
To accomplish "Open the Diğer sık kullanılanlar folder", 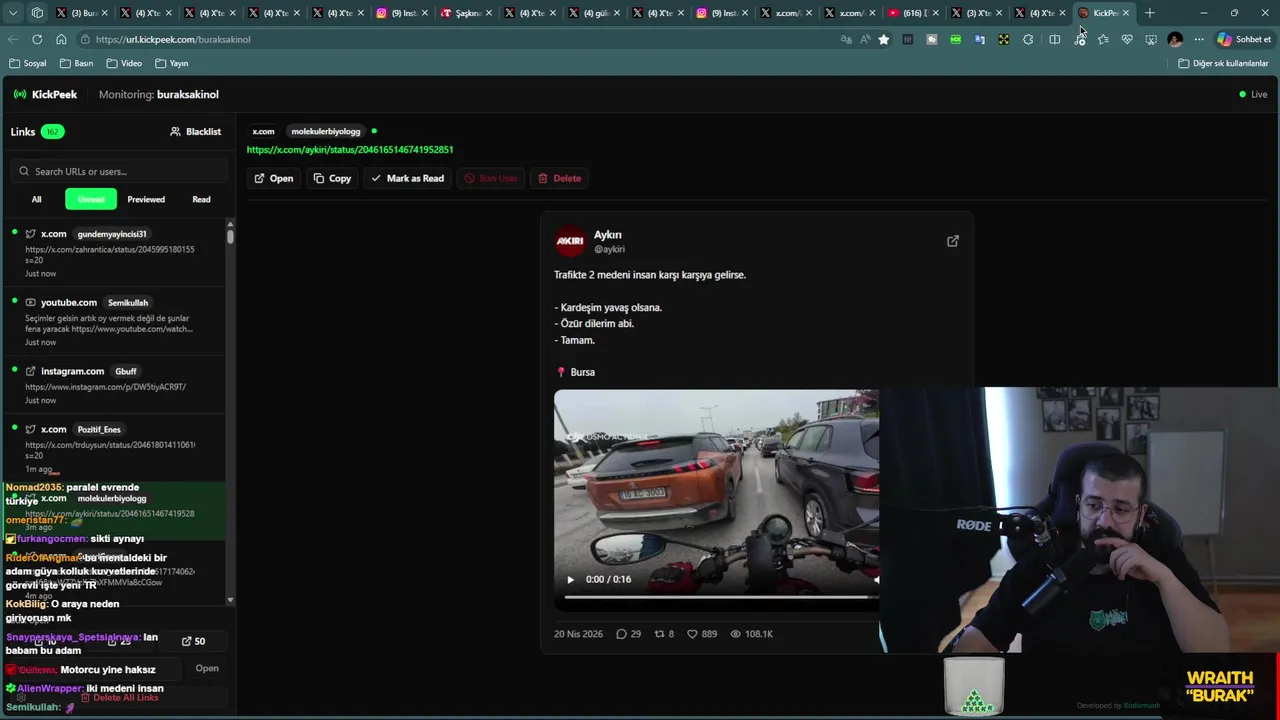I will (1224, 63).
